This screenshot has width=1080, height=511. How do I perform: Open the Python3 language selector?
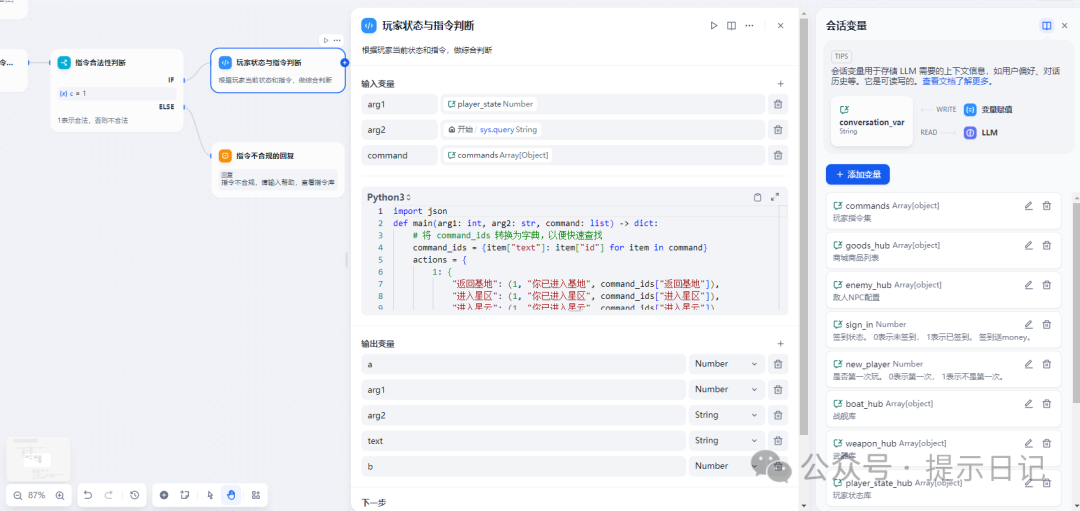point(389,197)
